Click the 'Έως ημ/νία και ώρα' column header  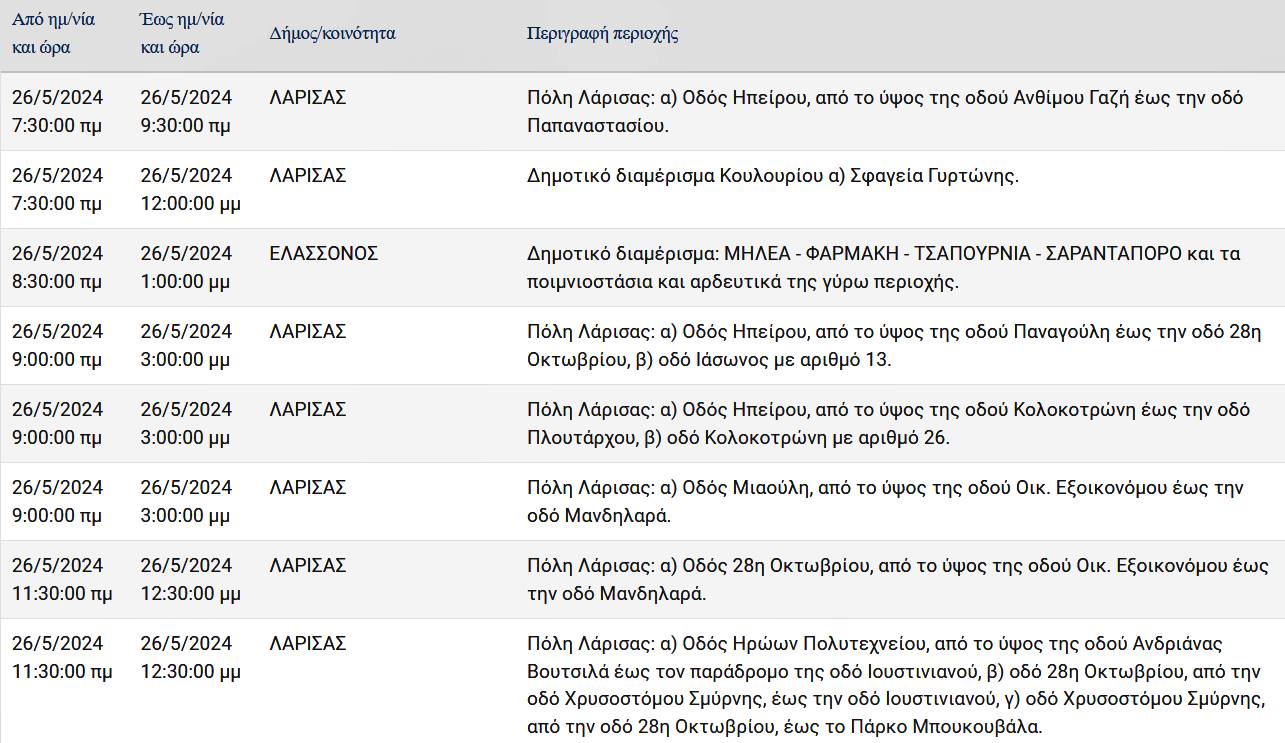pyautogui.click(x=182, y=33)
